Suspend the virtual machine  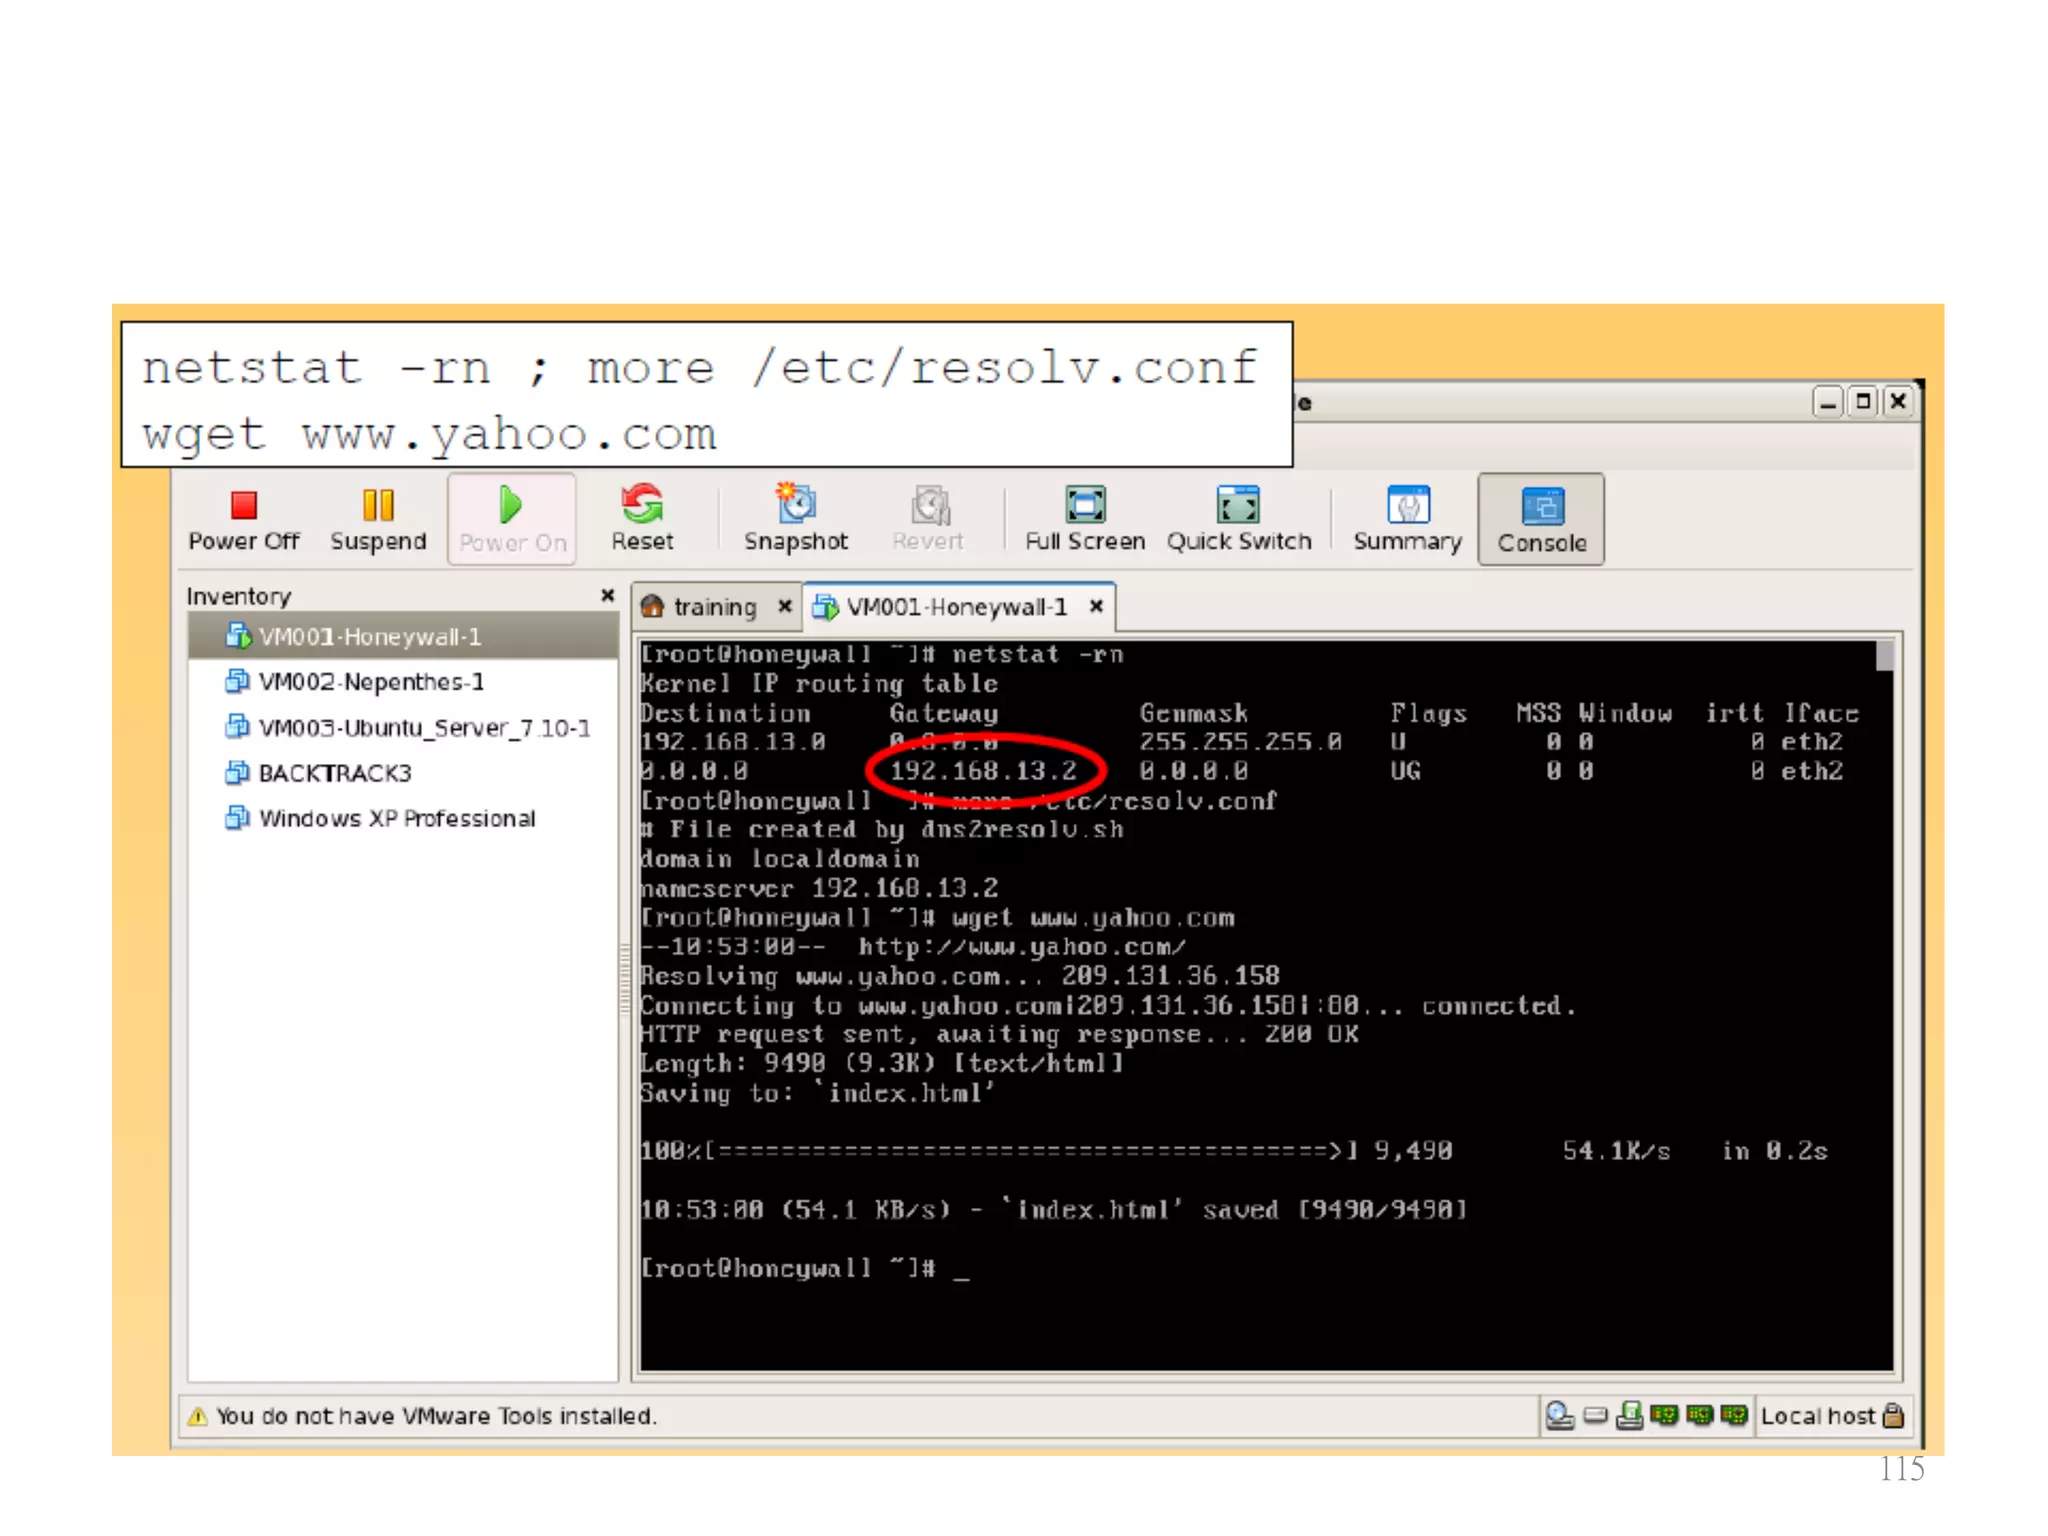point(378,519)
